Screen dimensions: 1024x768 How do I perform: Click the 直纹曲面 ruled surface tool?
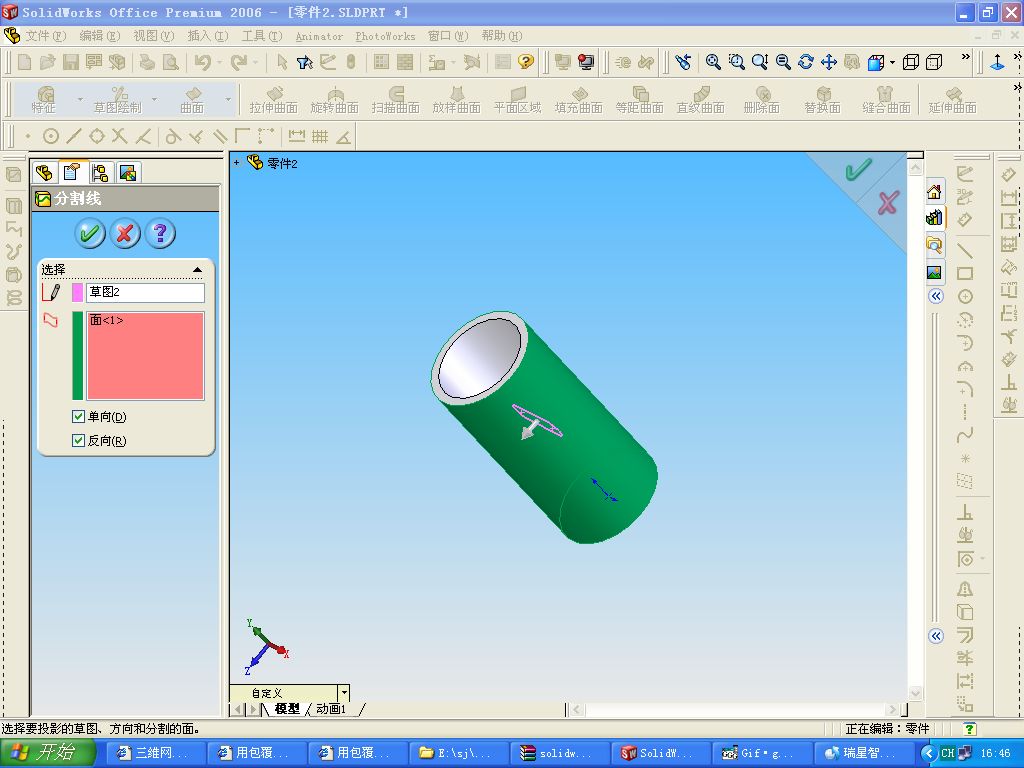[x=701, y=100]
